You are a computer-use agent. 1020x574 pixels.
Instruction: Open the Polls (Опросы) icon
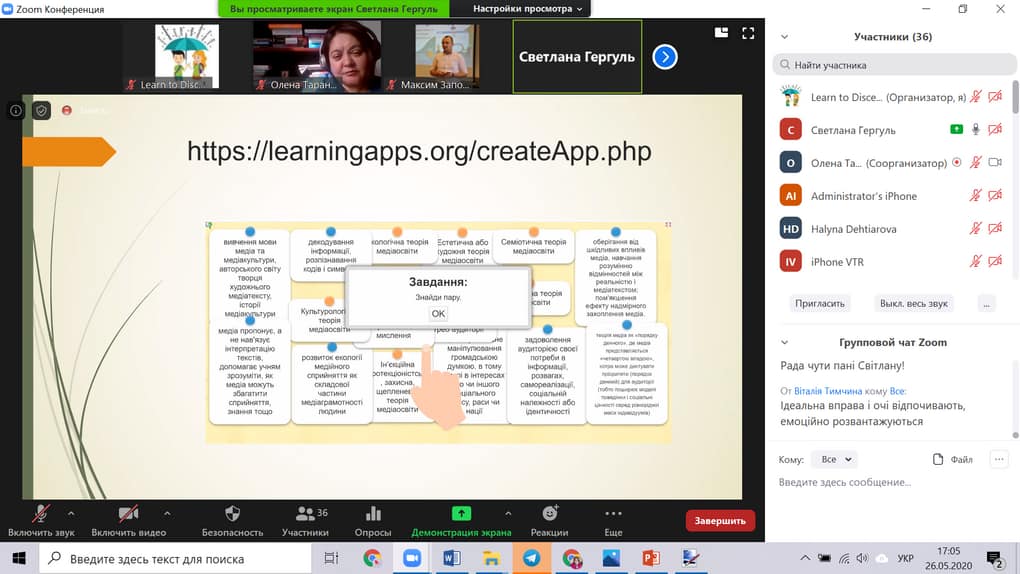tap(373, 513)
